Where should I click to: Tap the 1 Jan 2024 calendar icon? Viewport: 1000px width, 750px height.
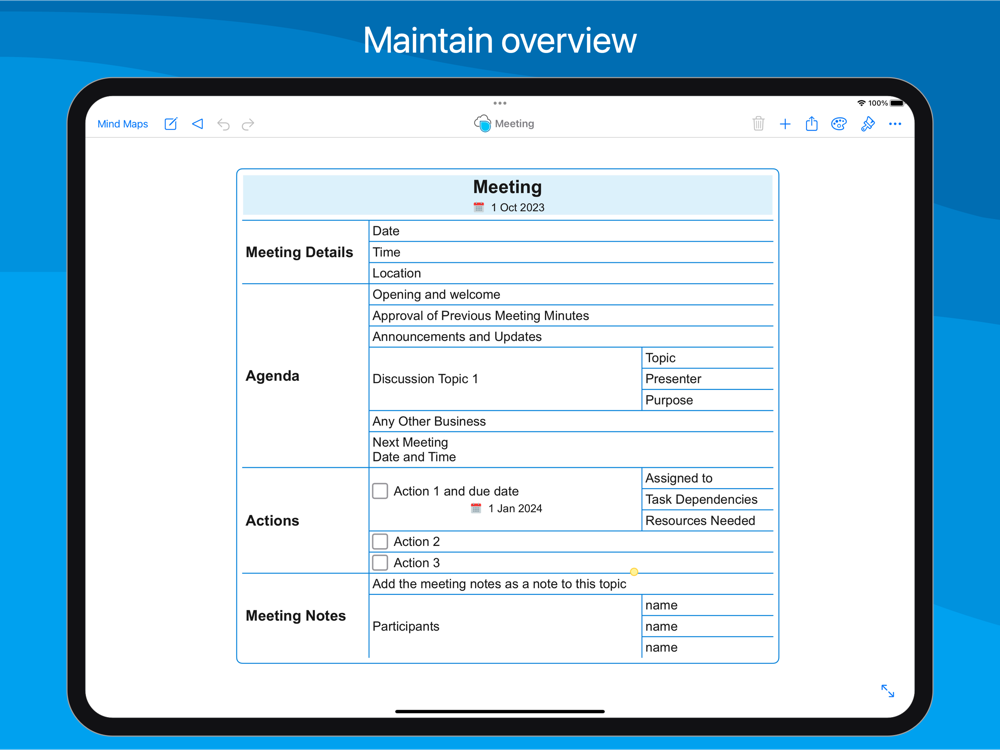[x=476, y=508]
